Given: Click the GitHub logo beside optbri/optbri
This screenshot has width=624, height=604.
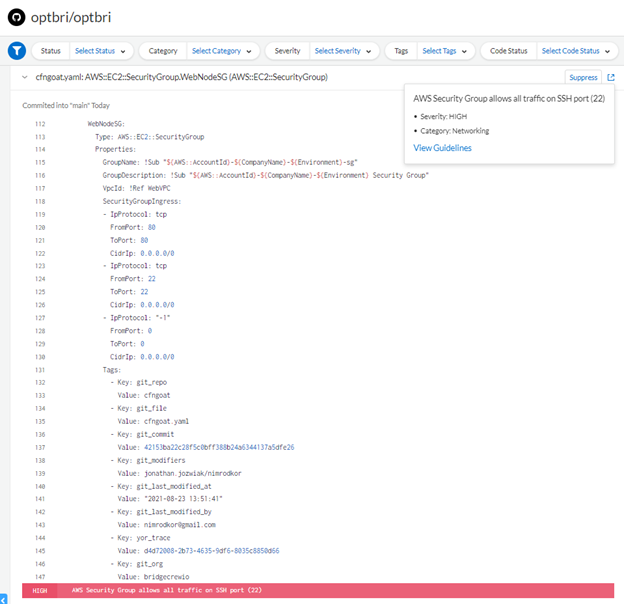Looking at the screenshot, I should point(16,17).
